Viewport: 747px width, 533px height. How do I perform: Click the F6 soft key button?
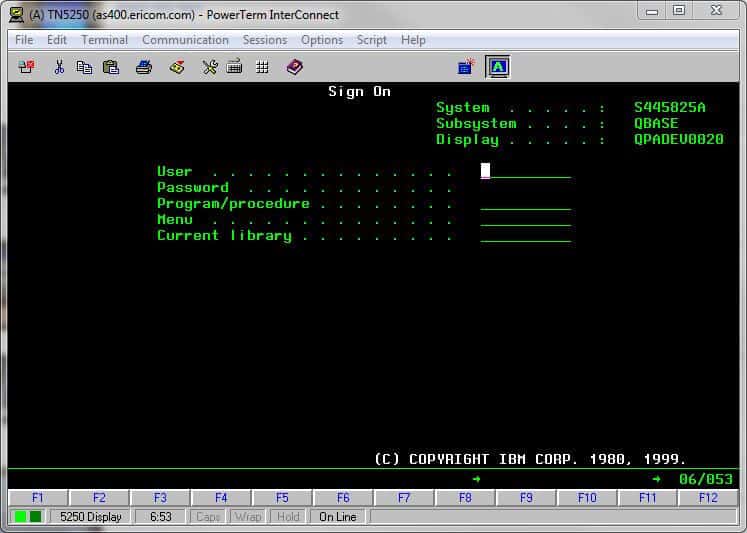tap(343, 497)
